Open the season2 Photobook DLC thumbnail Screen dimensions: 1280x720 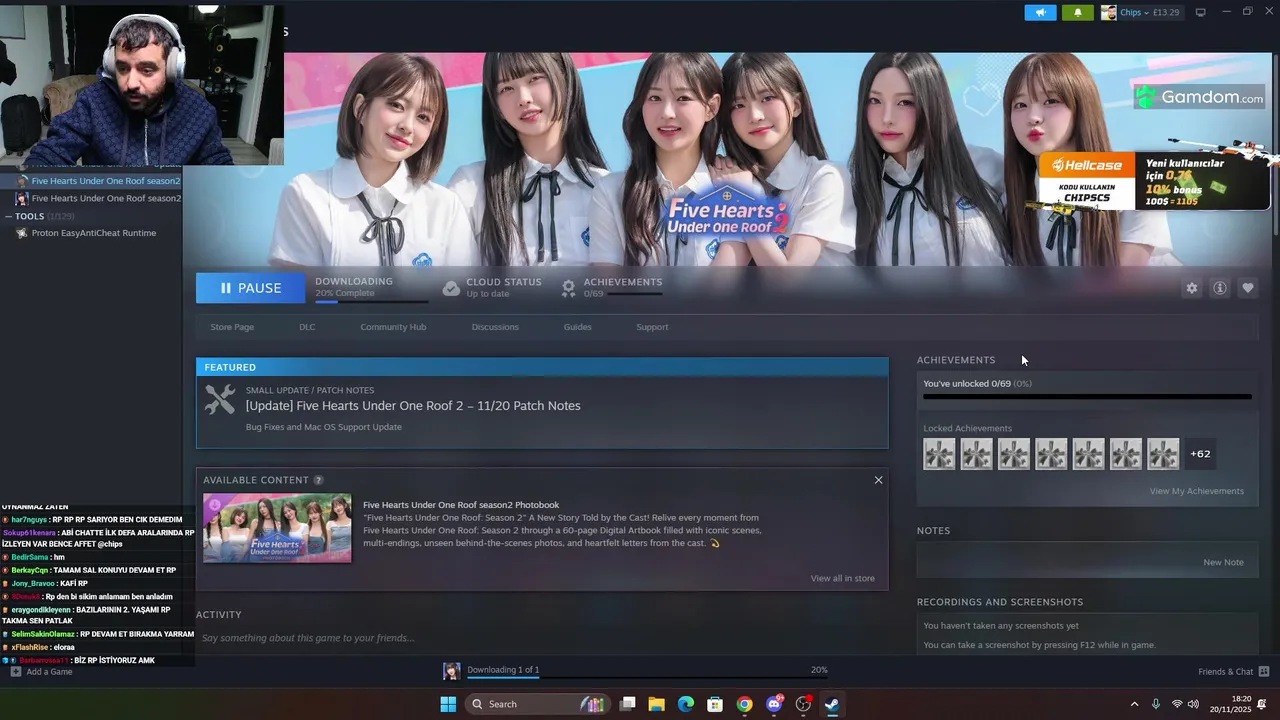pyautogui.click(x=277, y=528)
